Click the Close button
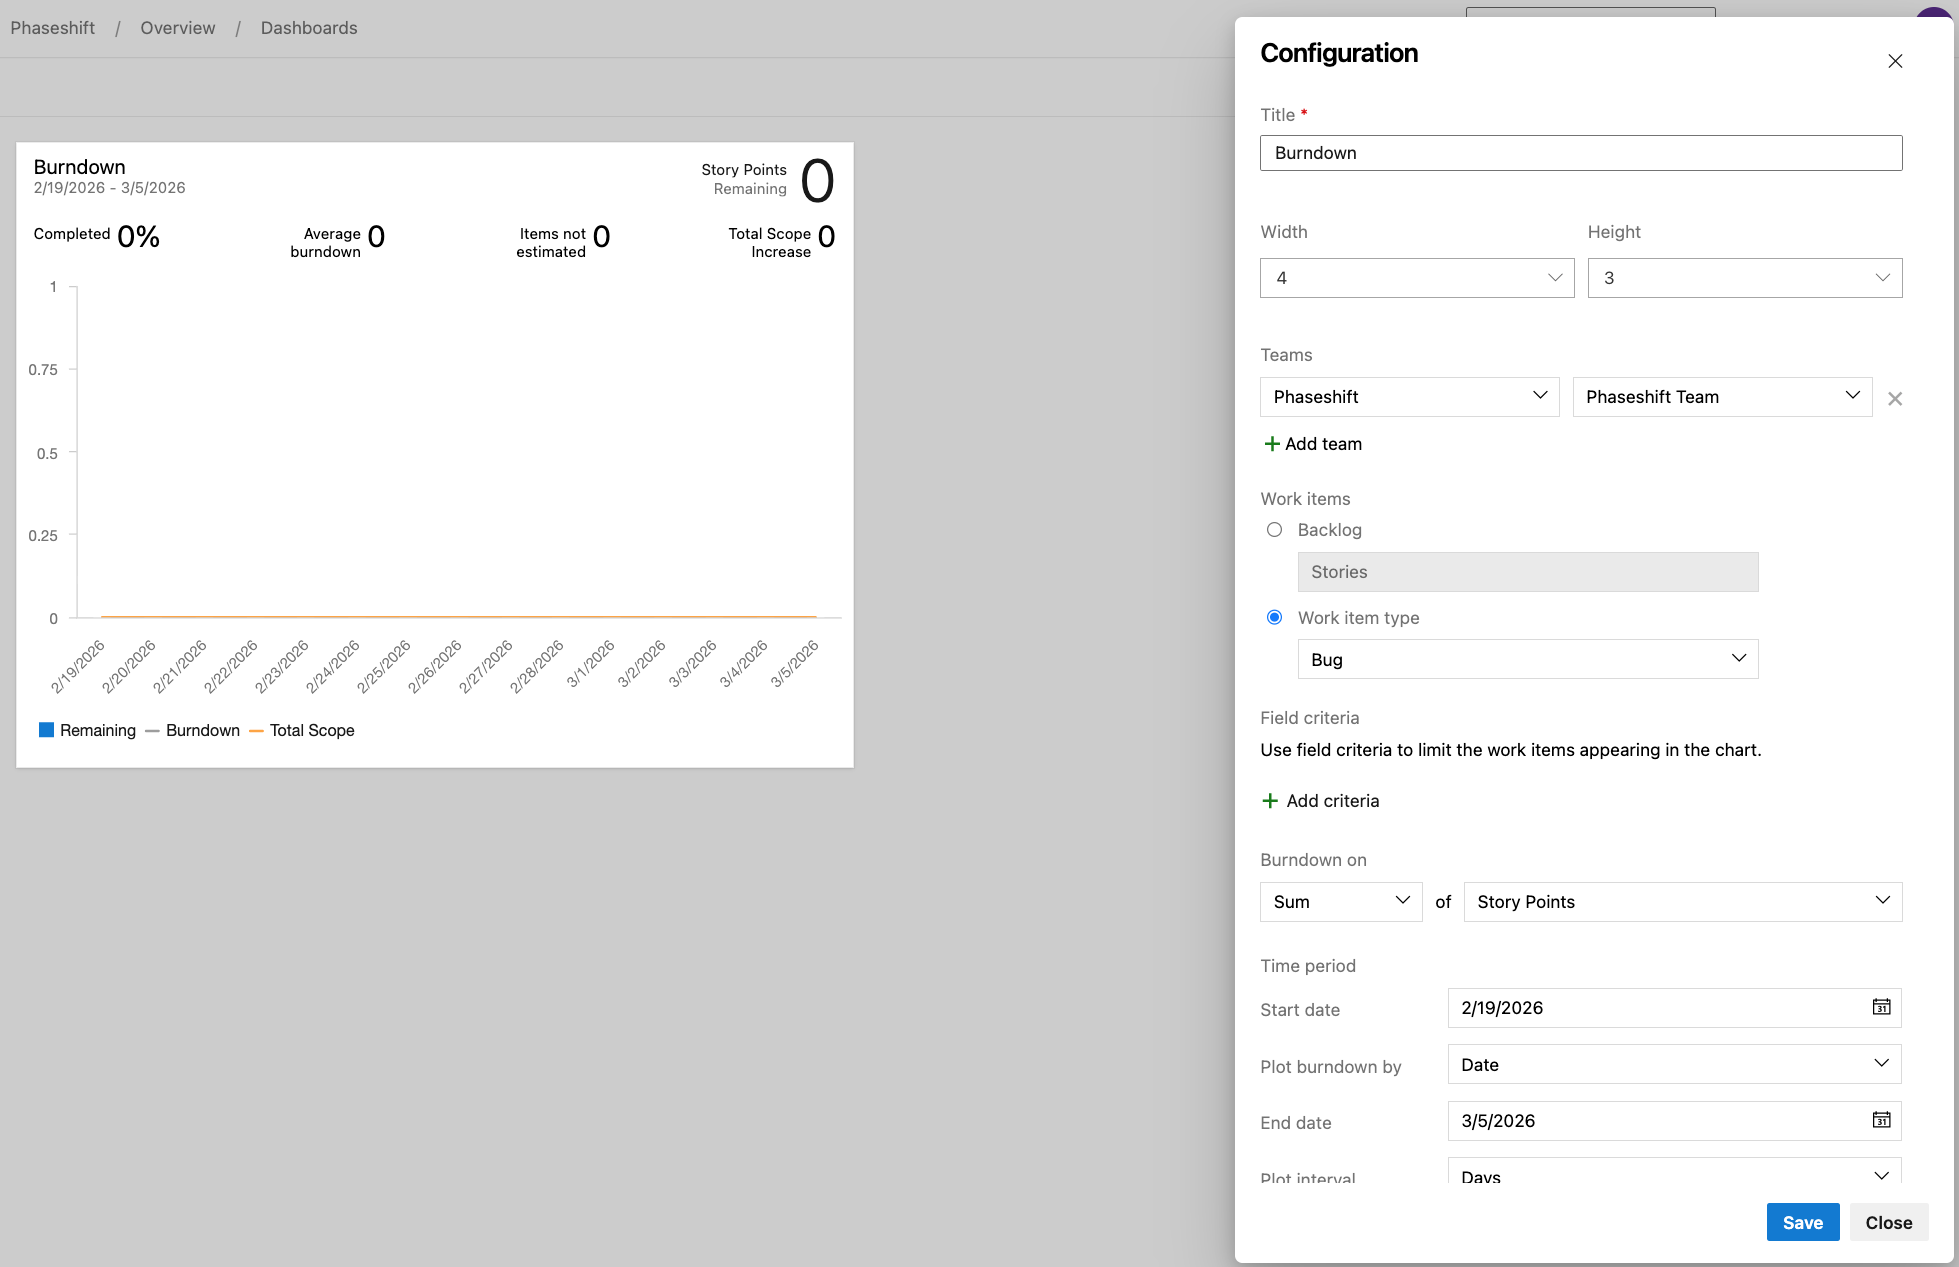 pyautogui.click(x=1888, y=1222)
